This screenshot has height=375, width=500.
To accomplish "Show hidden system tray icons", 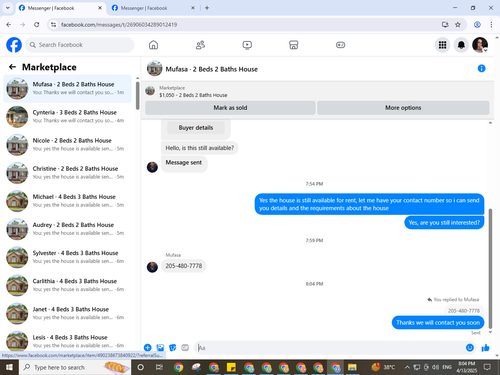I will click(x=407, y=367).
